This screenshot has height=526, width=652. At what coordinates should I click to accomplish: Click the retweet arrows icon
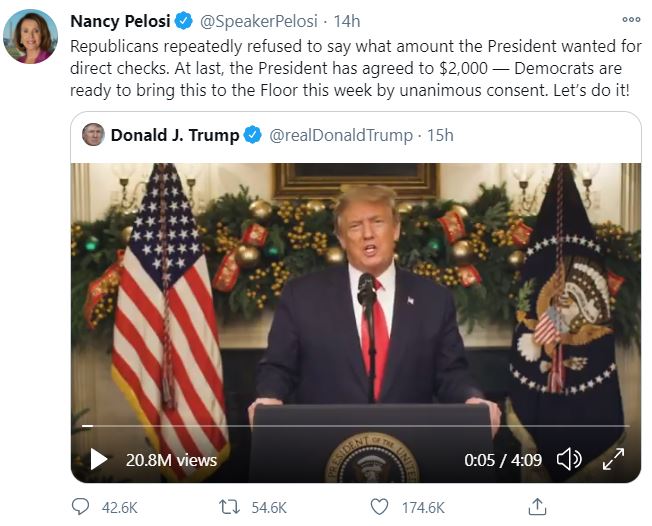(x=229, y=507)
